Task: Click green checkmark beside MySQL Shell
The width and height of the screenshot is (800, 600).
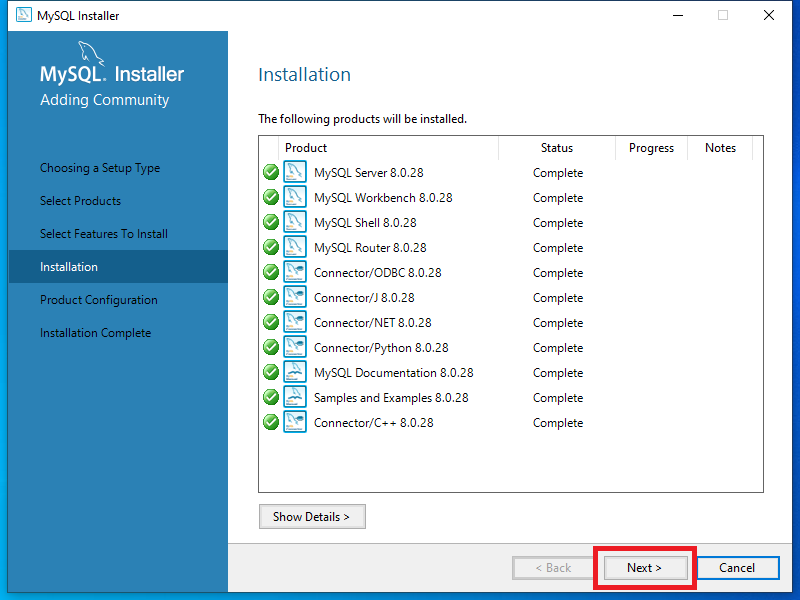Action: [x=271, y=222]
